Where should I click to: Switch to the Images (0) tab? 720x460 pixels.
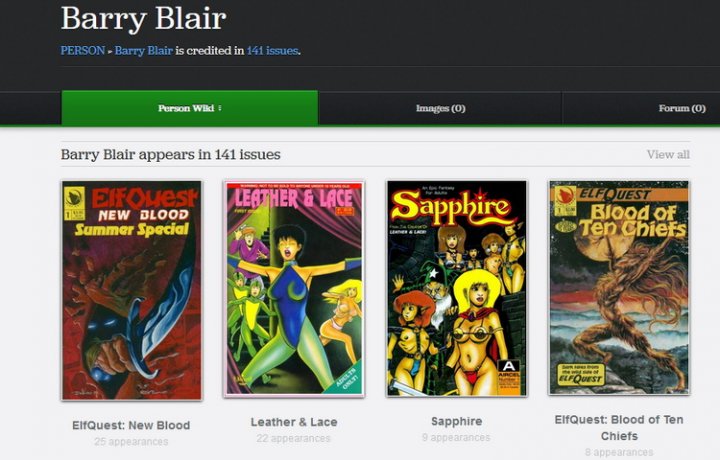click(x=440, y=108)
